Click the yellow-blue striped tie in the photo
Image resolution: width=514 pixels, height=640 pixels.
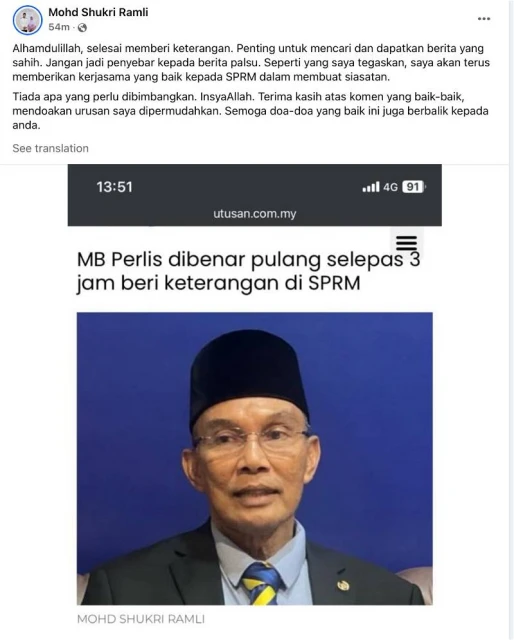[x=263, y=584]
